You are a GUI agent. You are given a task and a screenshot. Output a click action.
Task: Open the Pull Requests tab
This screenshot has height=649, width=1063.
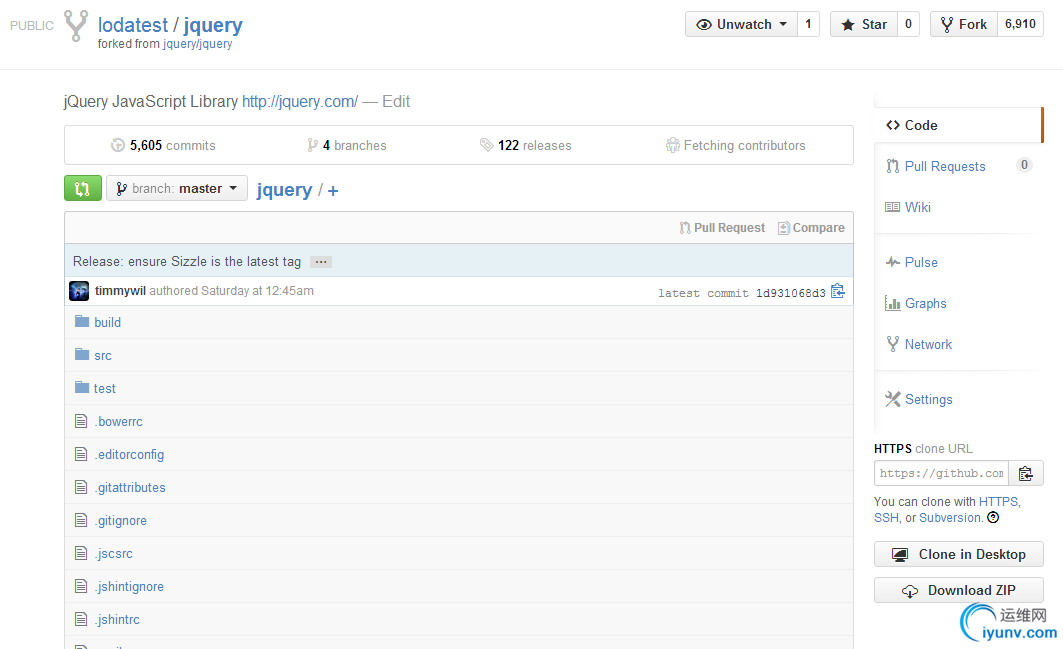[945, 166]
